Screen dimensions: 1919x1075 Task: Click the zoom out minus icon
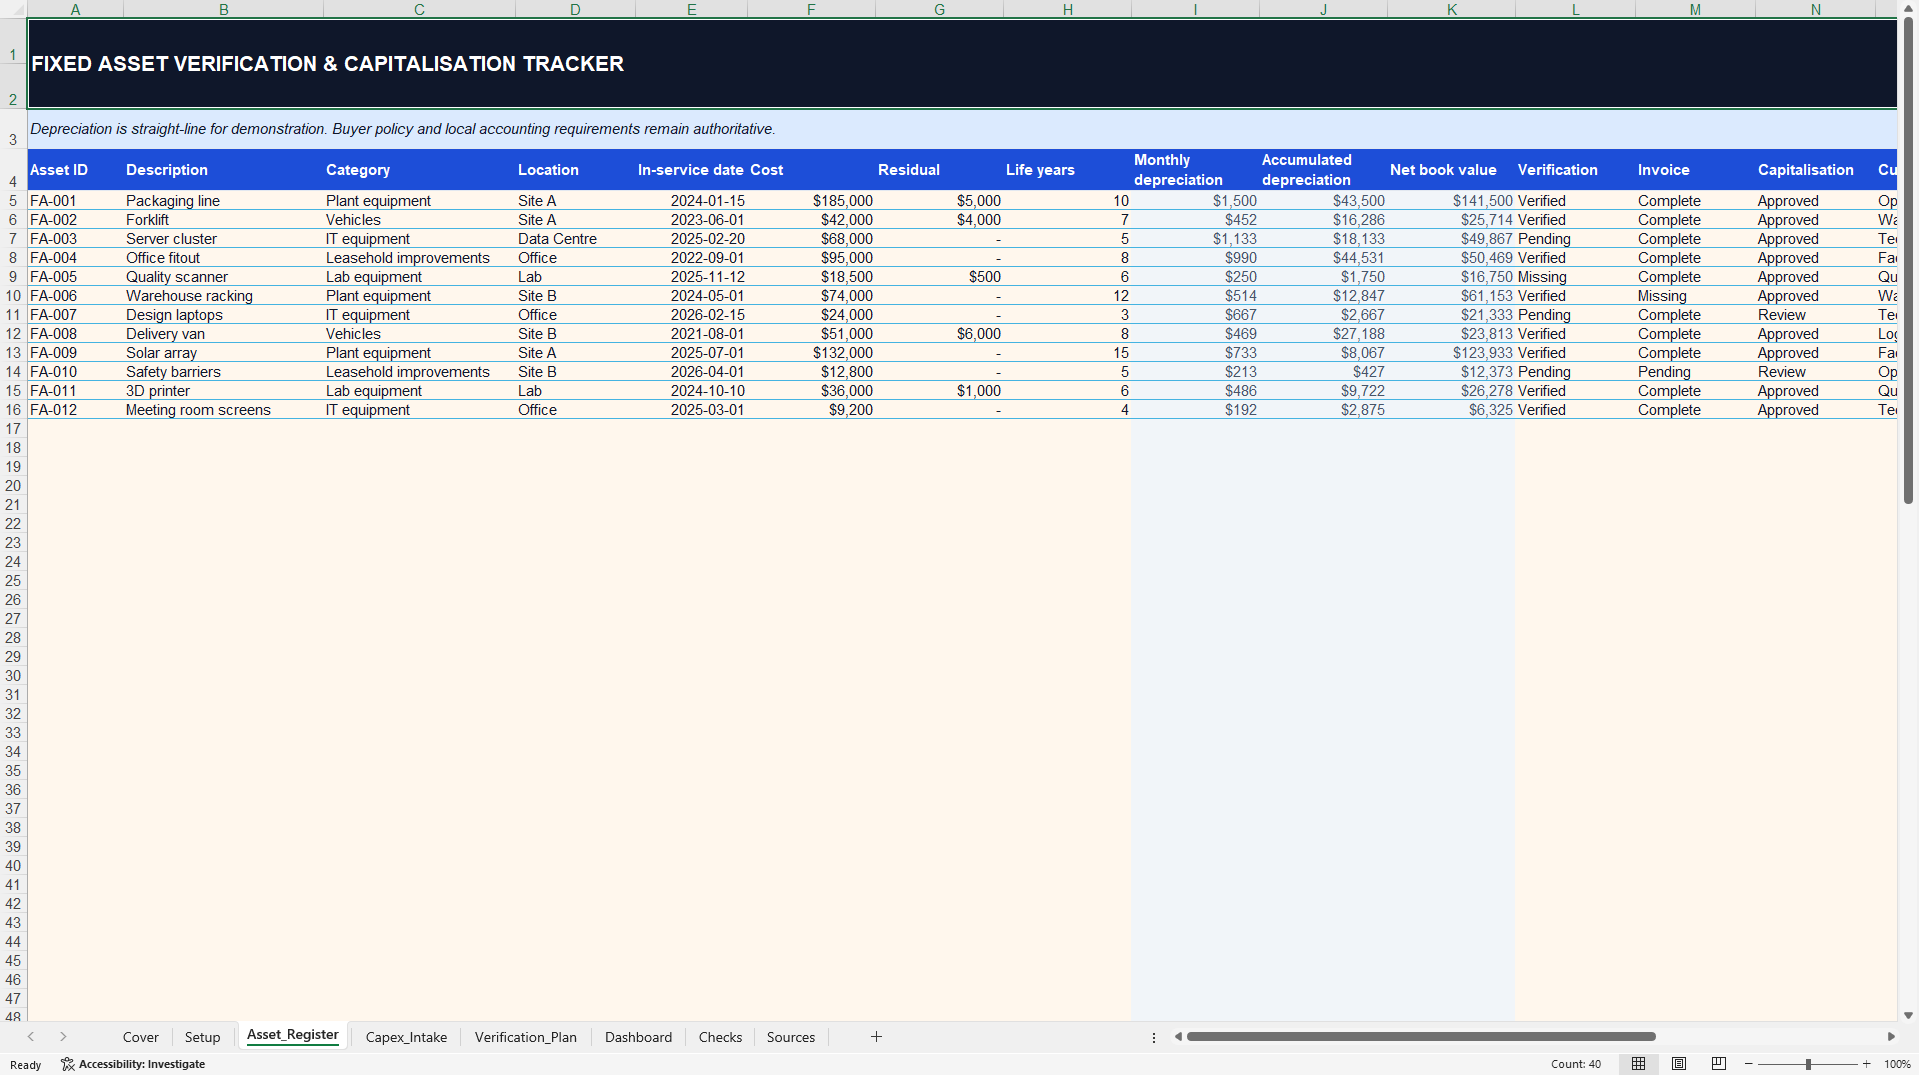(1749, 1064)
